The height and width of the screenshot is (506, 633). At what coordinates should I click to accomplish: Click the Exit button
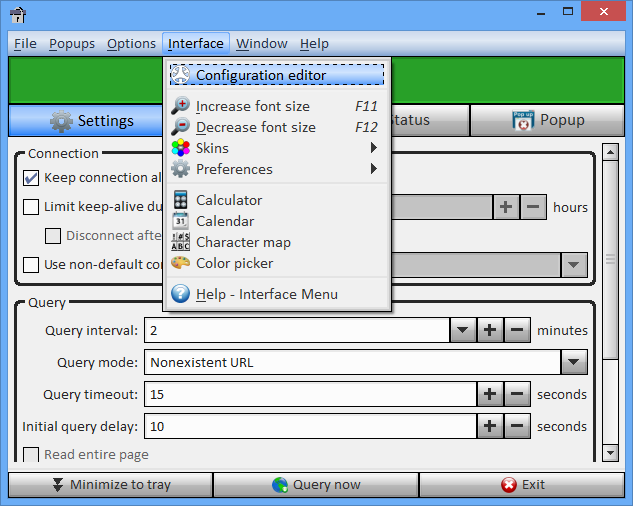[x=522, y=485]
